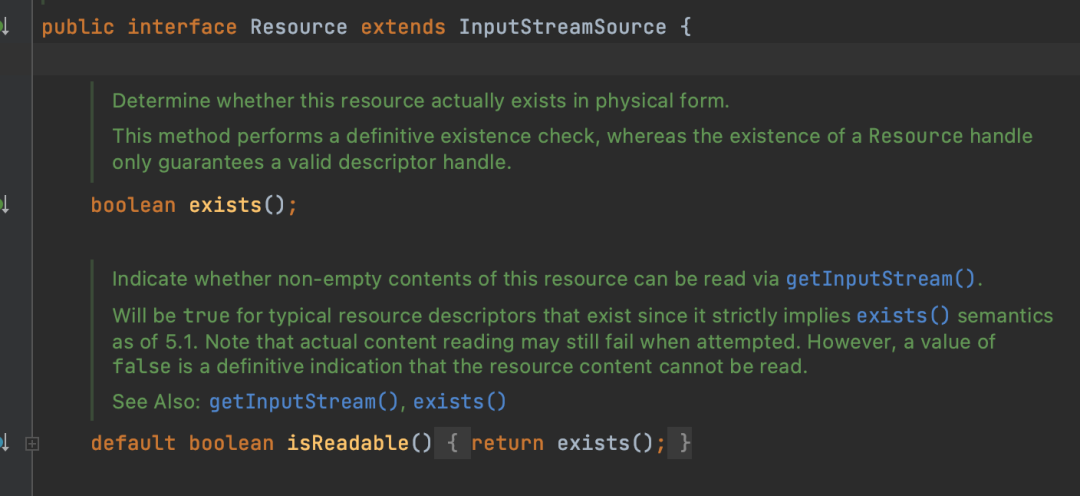Click the doc line 'Determine whether this resource actually exists'
This screenshot has height=496, width=1080.
(420, 101)
